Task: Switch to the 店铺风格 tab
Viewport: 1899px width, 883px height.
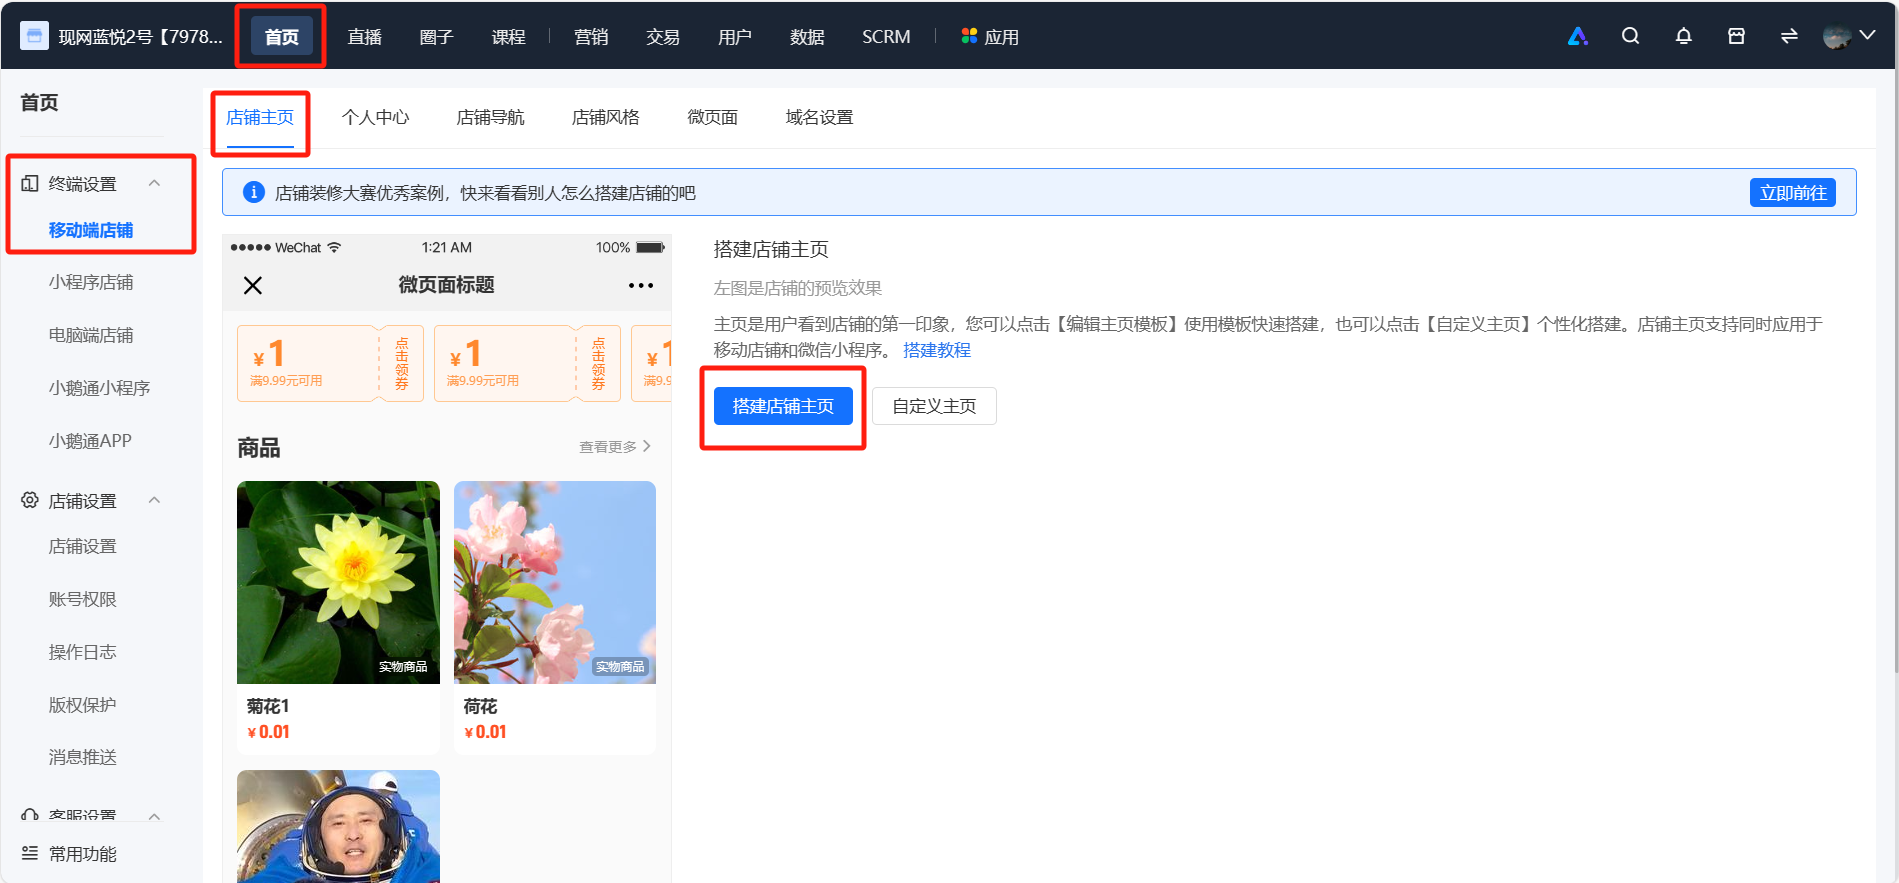Action: tap(605, 118)
